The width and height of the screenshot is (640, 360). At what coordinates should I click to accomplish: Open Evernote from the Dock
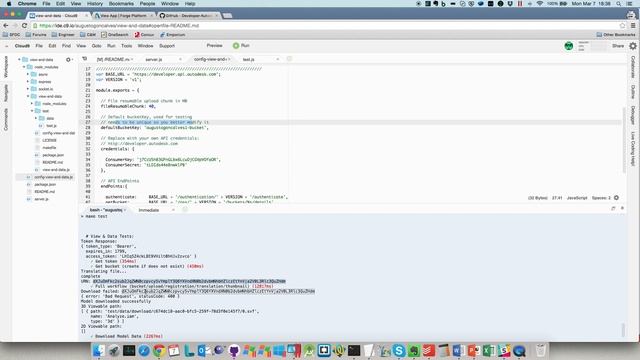pyautogui.click(x=414, y=351)
